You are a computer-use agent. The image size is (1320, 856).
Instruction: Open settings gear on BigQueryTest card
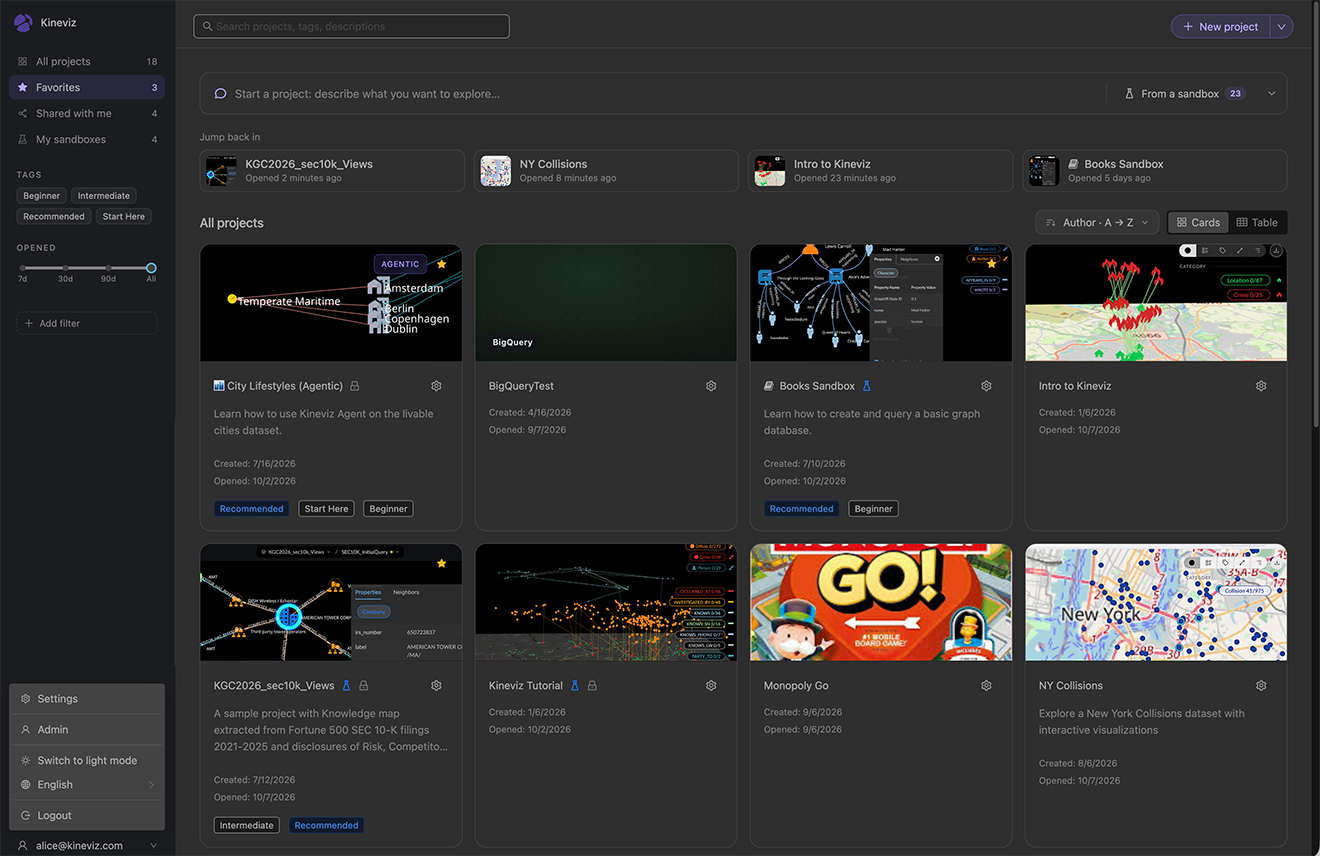point(711,386)
